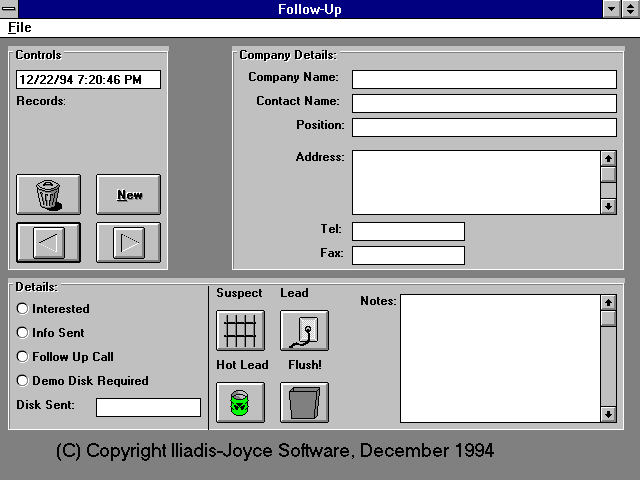Mark contact as Suspect using jail bars icon
The image size is (640, 480).
[240, 330]
